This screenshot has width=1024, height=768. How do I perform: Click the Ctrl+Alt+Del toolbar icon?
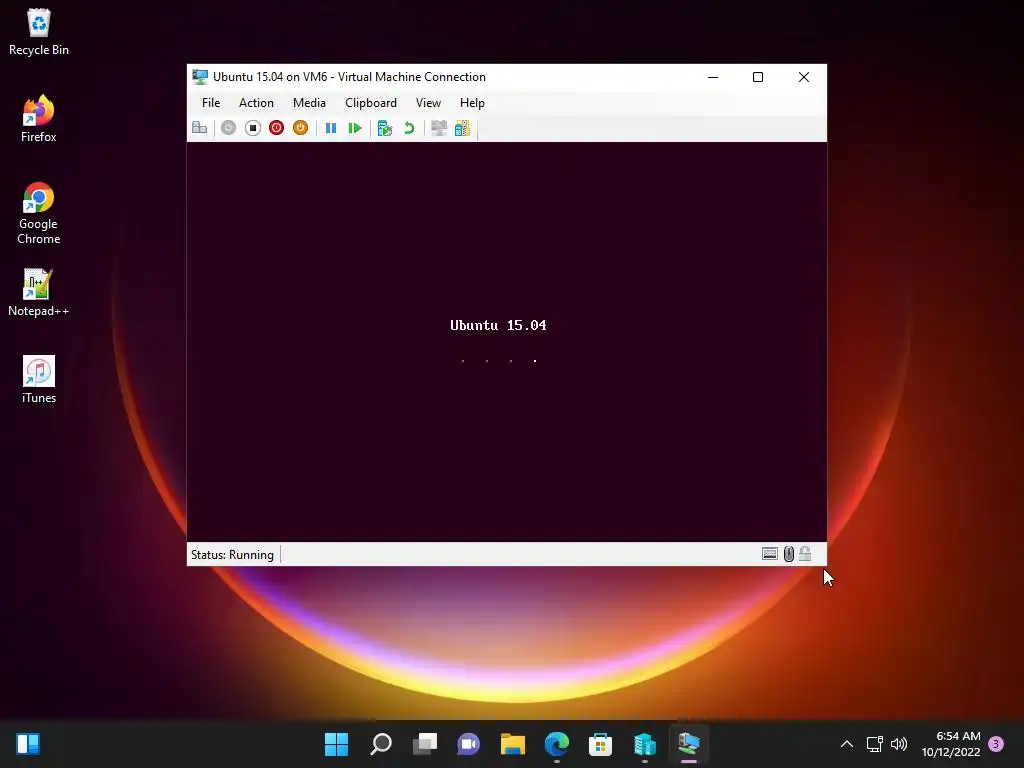[200, 128]
